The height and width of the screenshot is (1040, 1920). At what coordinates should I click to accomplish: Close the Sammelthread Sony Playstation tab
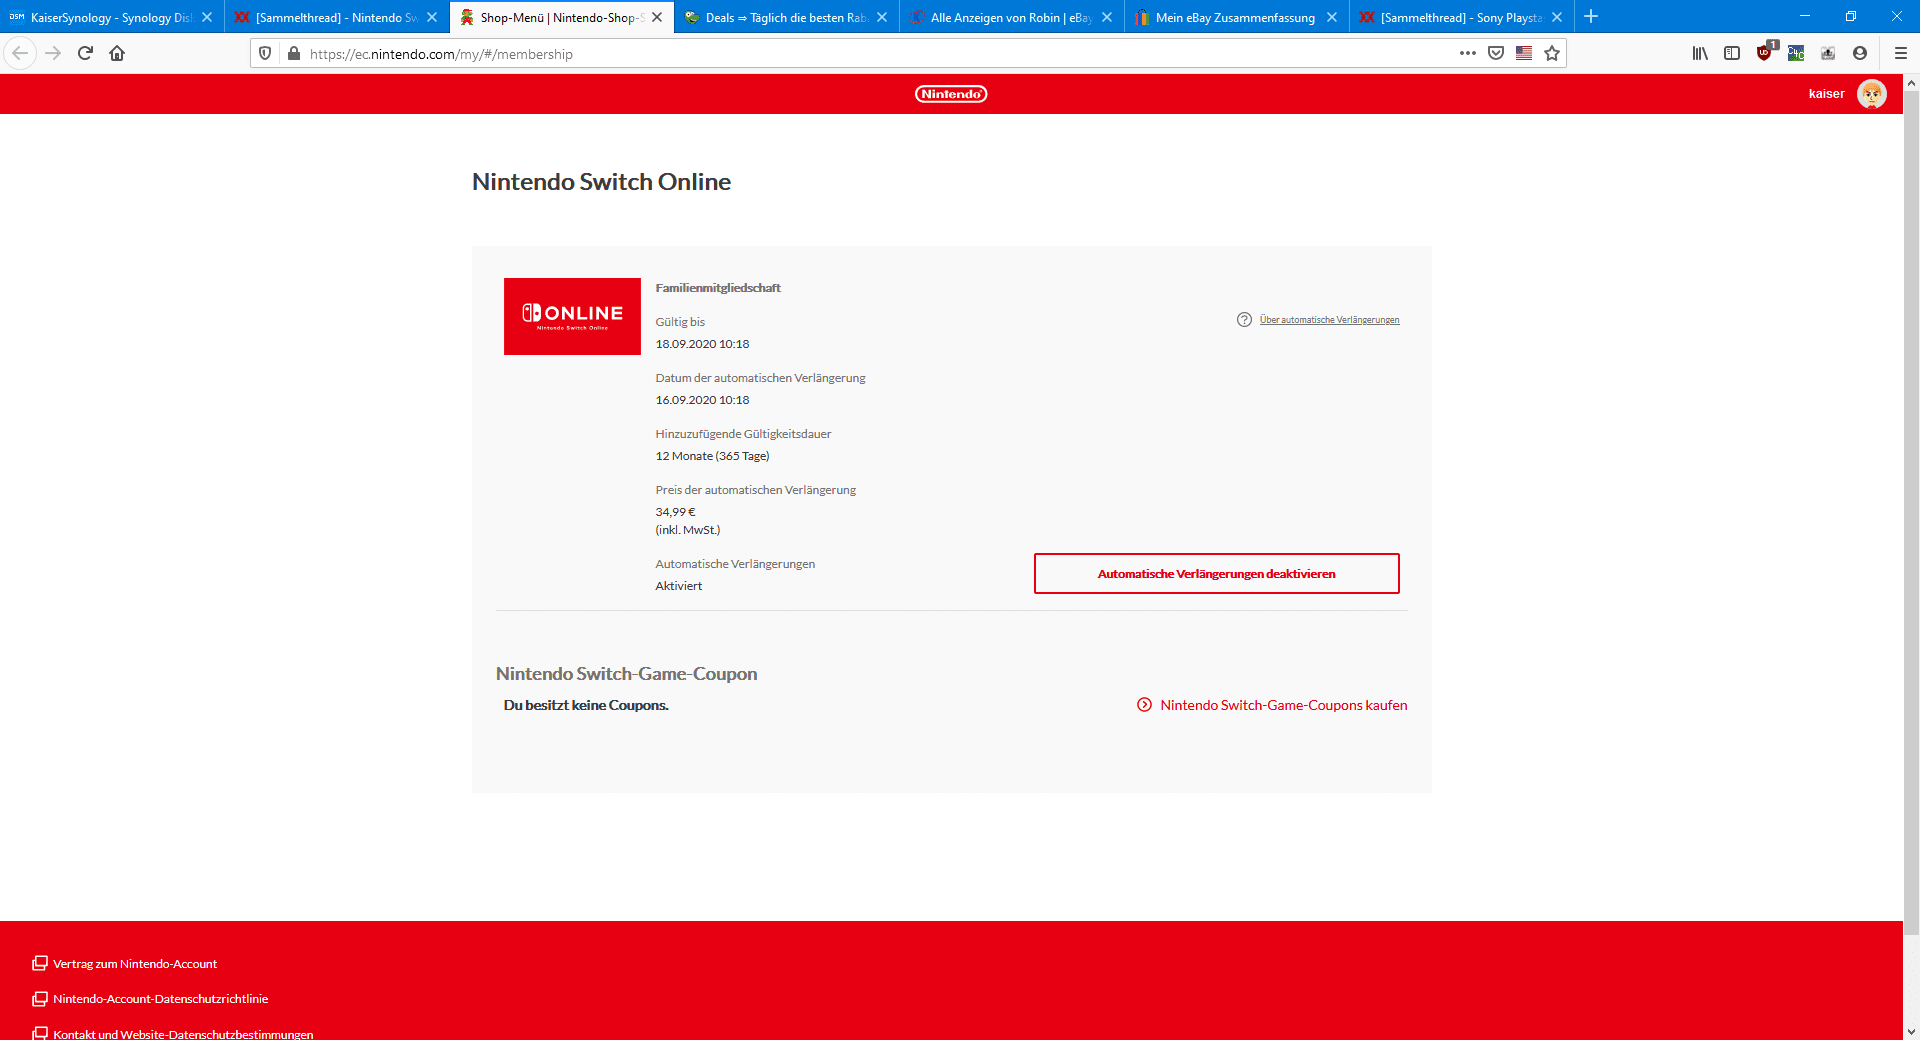click(x=1557, y=17)
